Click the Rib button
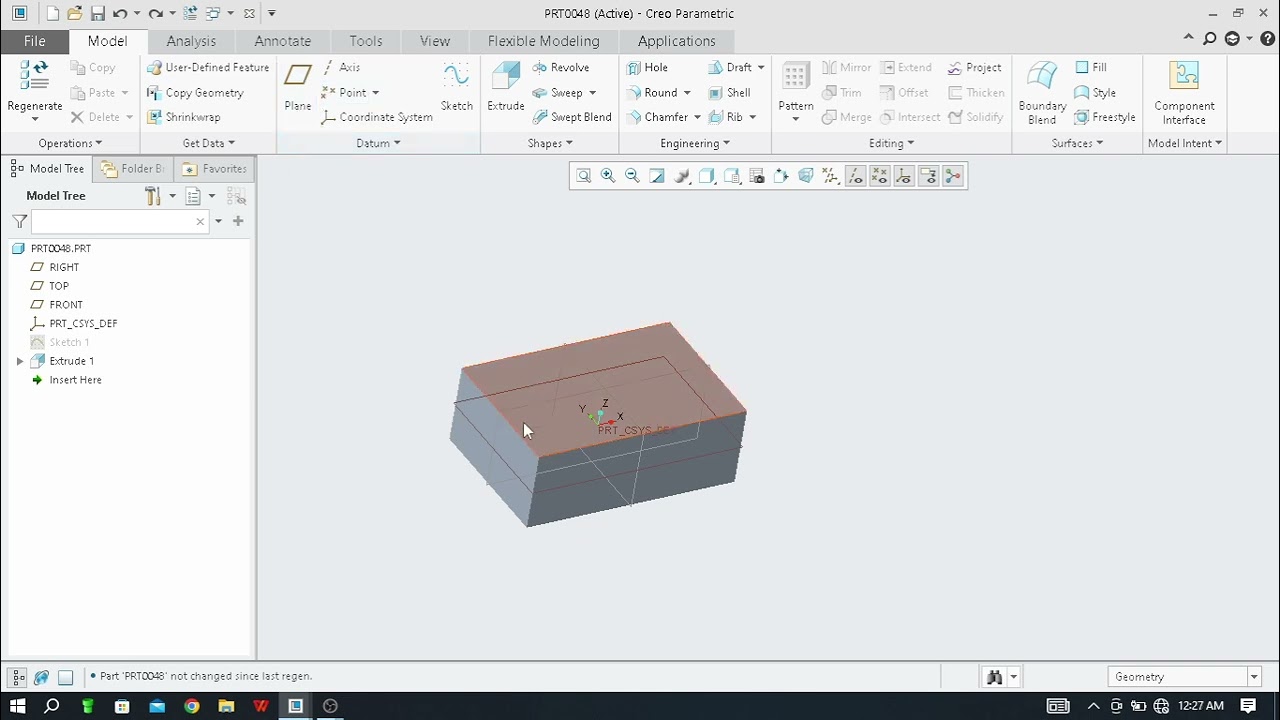The image size is (1280, 720). tap(726, 117)
